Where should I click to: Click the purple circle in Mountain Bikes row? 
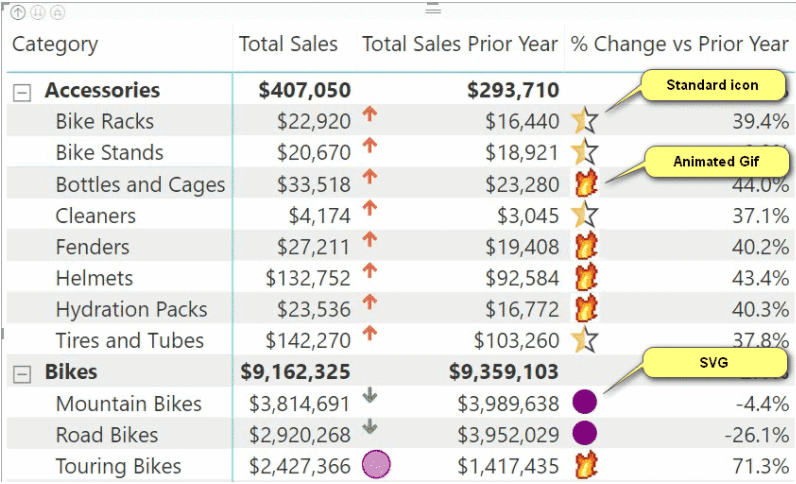pyautogui.click(x=585, y=403)
